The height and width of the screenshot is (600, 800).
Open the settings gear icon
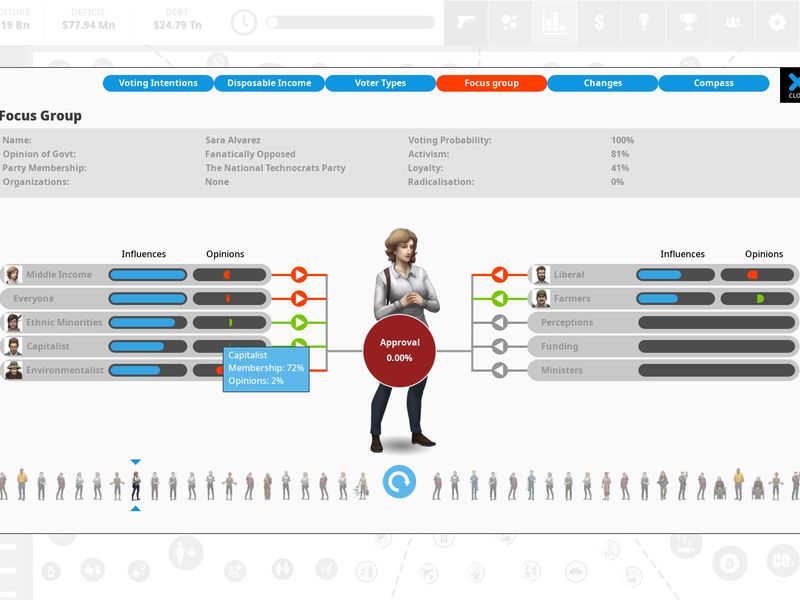(x=777, y=22)
